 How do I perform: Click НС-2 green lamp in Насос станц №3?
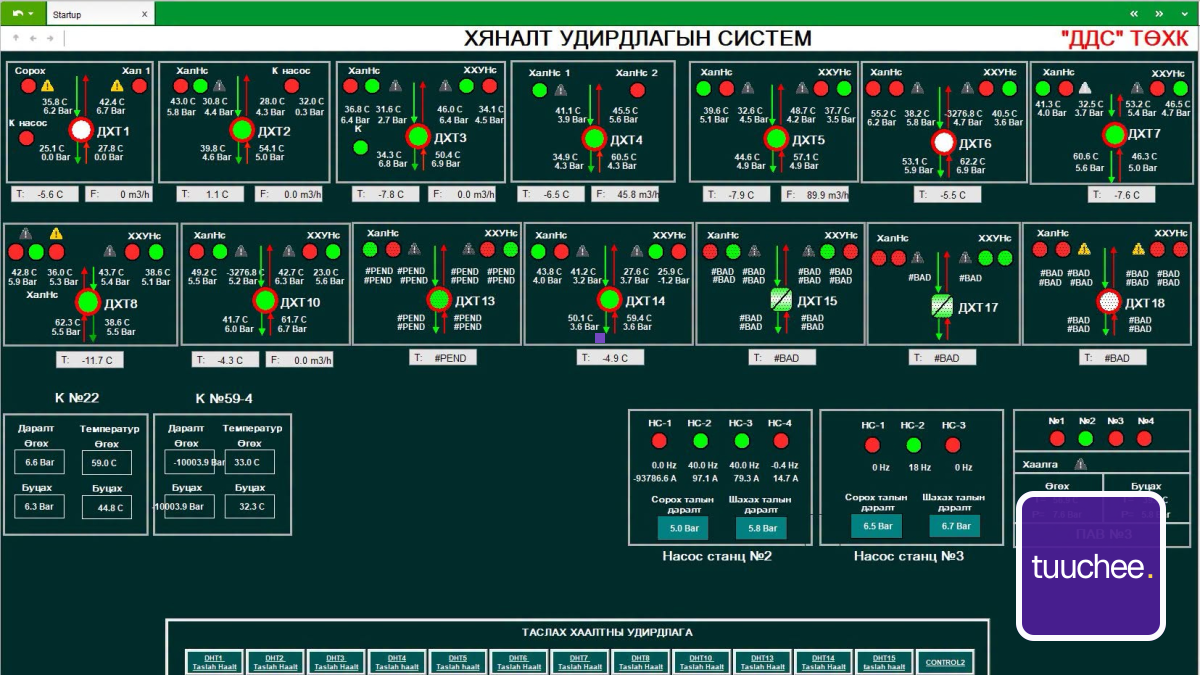(912, 444)
